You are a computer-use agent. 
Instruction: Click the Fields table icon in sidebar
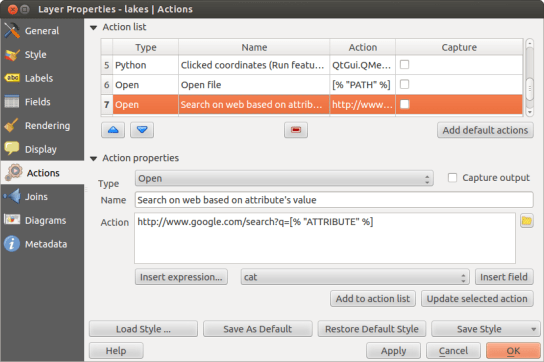[x=12, y=102]
